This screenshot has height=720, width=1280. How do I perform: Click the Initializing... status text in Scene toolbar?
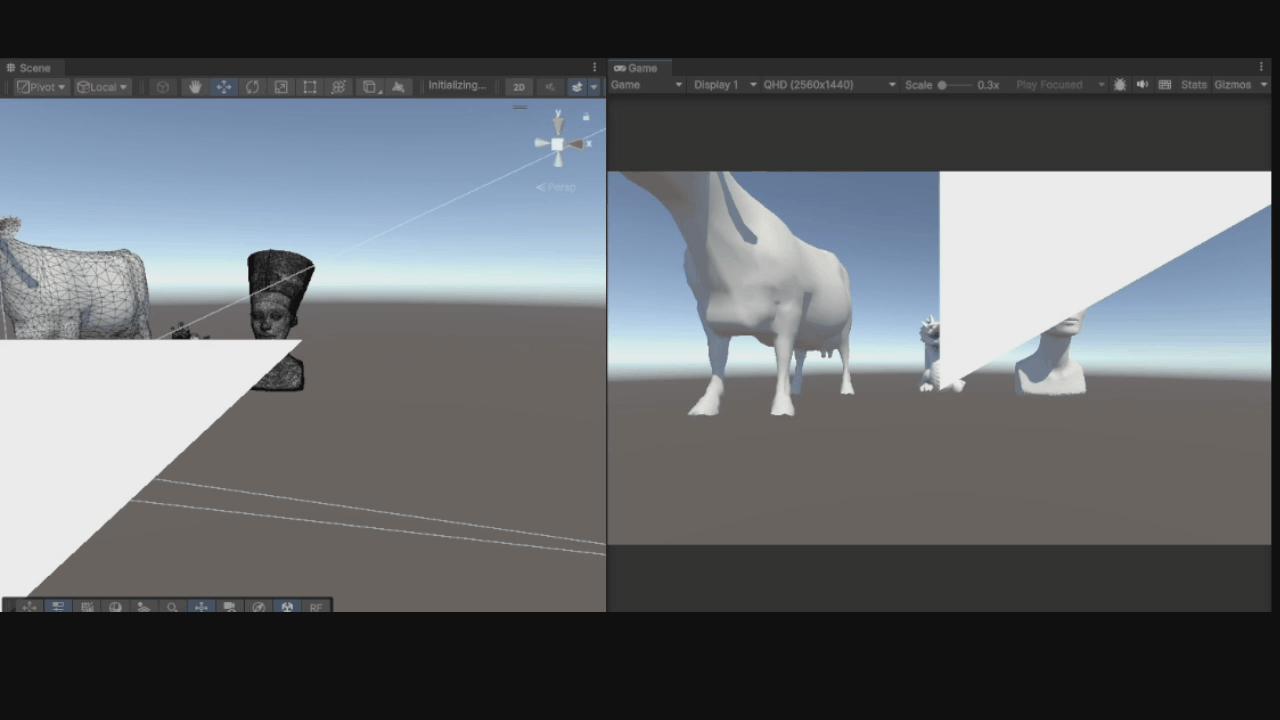(x=457, y=86)
